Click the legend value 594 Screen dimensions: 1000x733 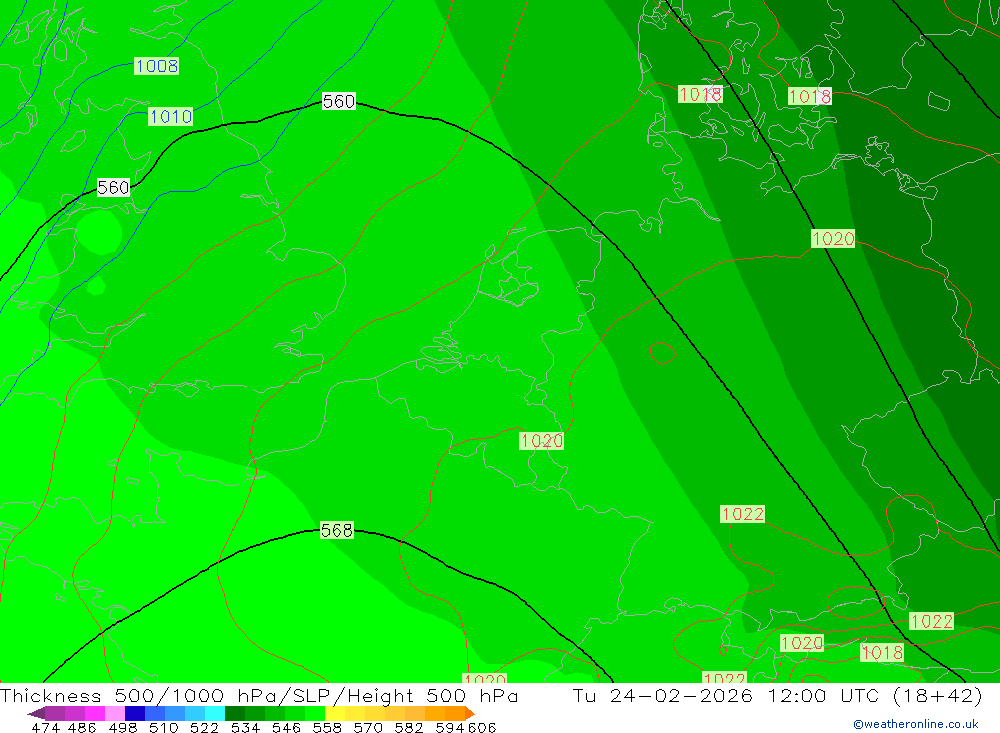(x=450, y=727)
